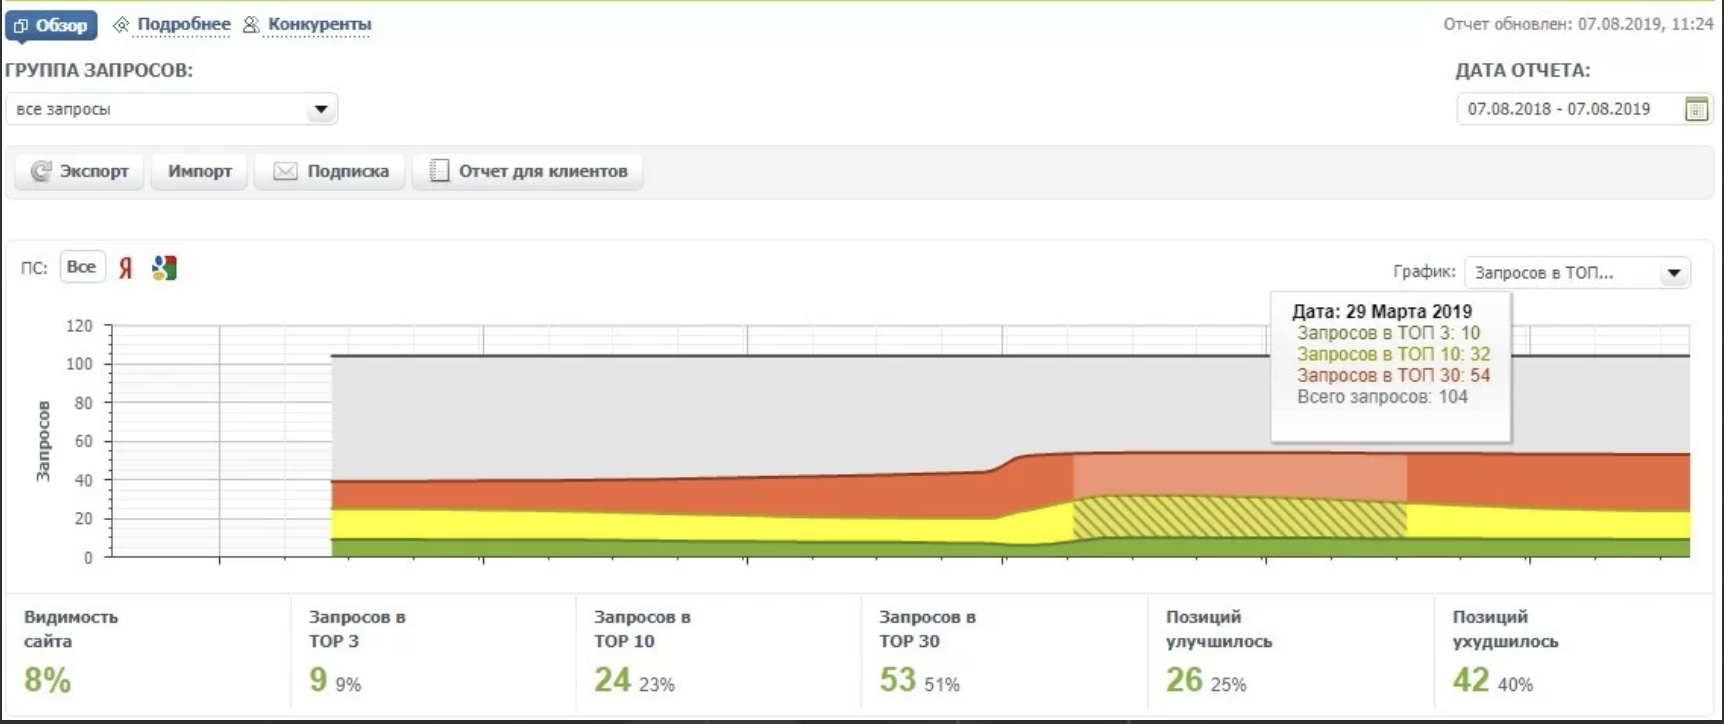Open the calendar date picker icon

(x=1696, y=109)
